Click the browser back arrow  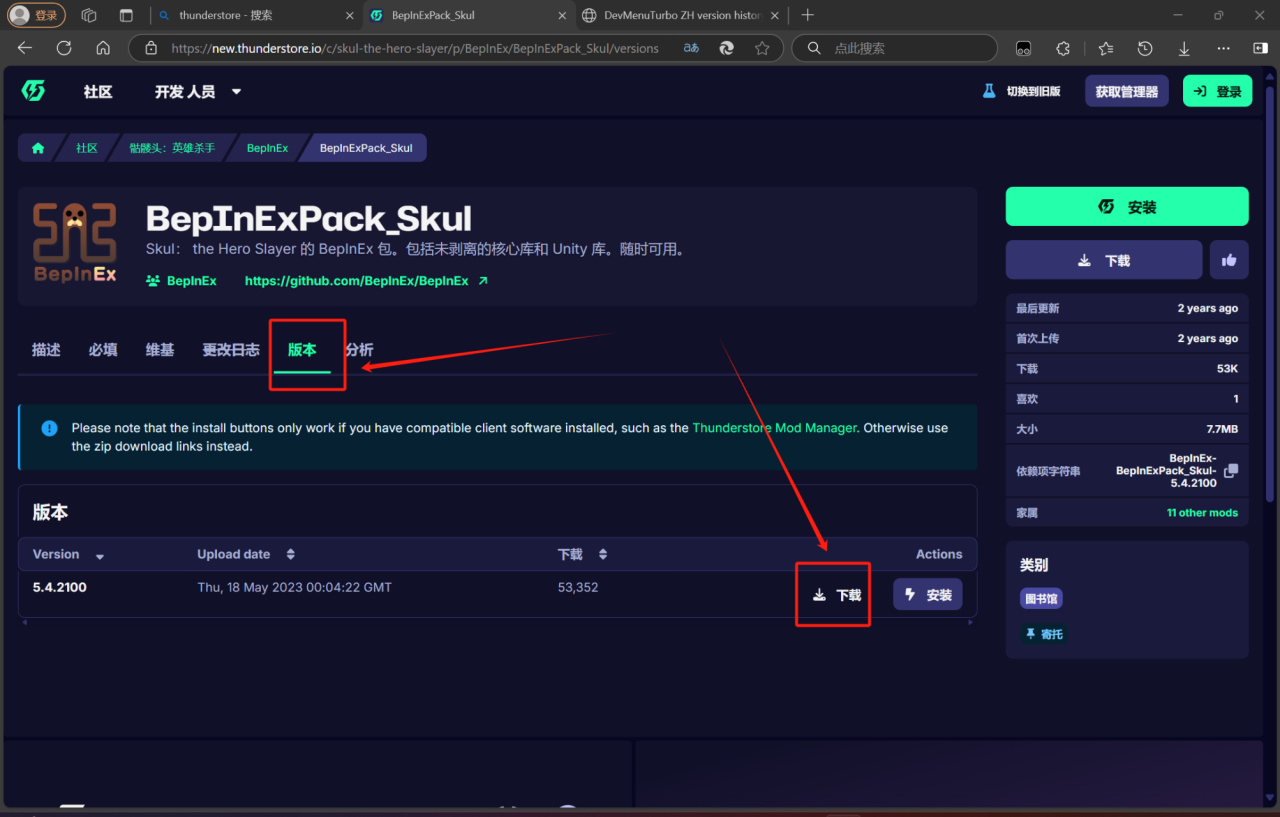[25, 48]
